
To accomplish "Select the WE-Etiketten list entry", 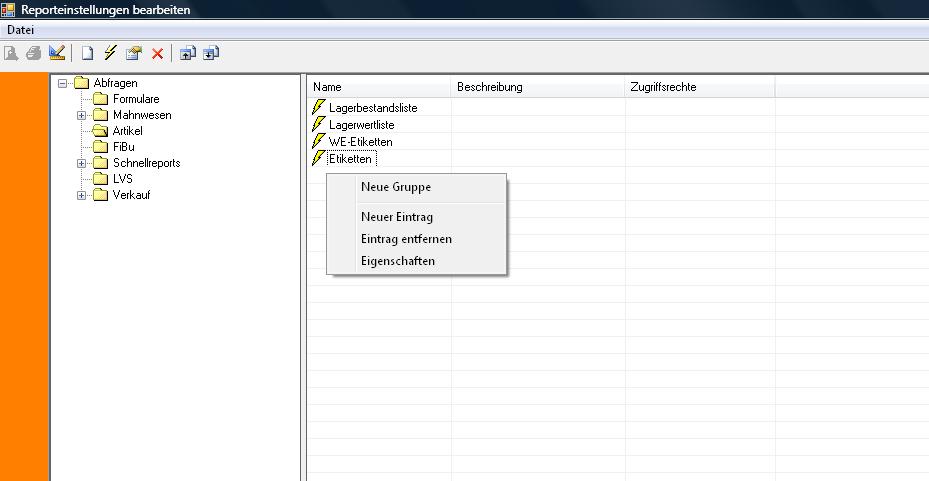I will 360,142.
